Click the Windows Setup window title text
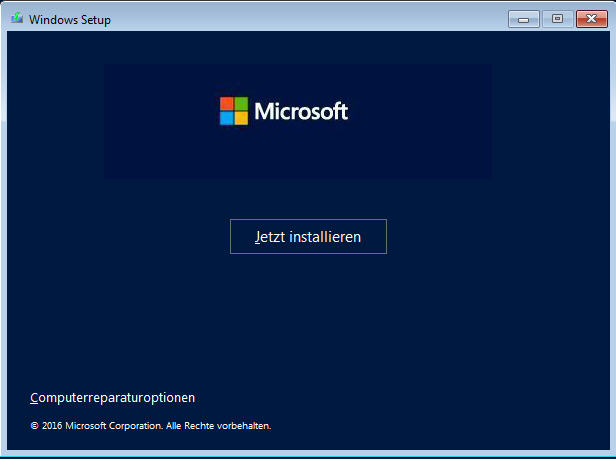616x459 pixels. [x=70, y=20]
